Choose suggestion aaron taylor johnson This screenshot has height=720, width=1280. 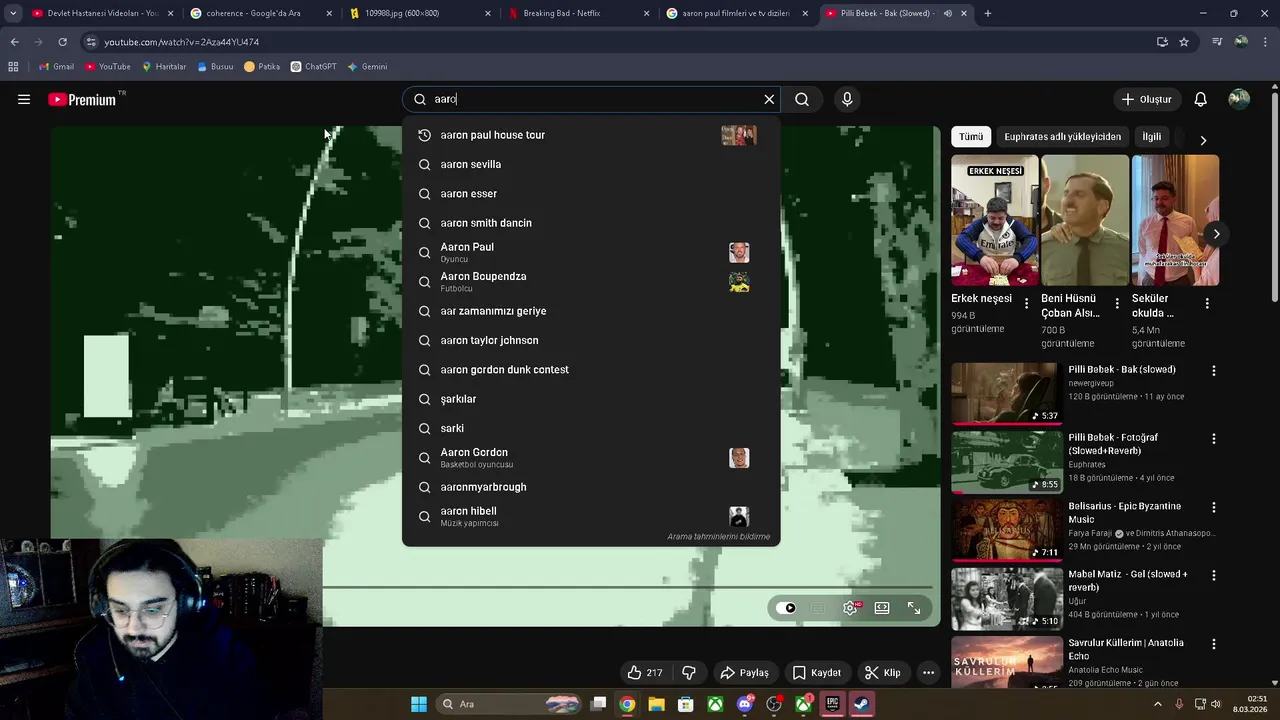590,340
